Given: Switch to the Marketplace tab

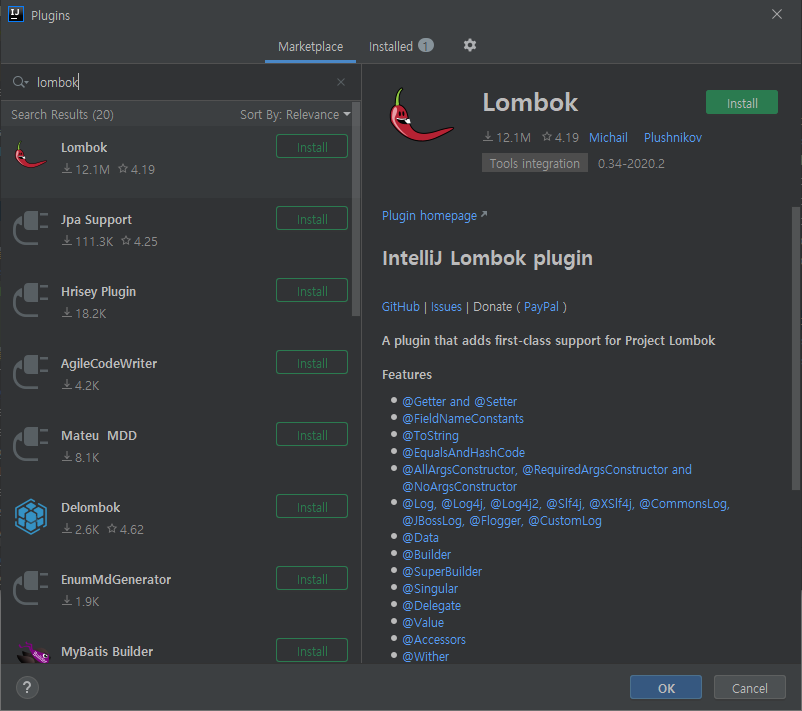Looking at the screenshot, I should coord(310,47).
